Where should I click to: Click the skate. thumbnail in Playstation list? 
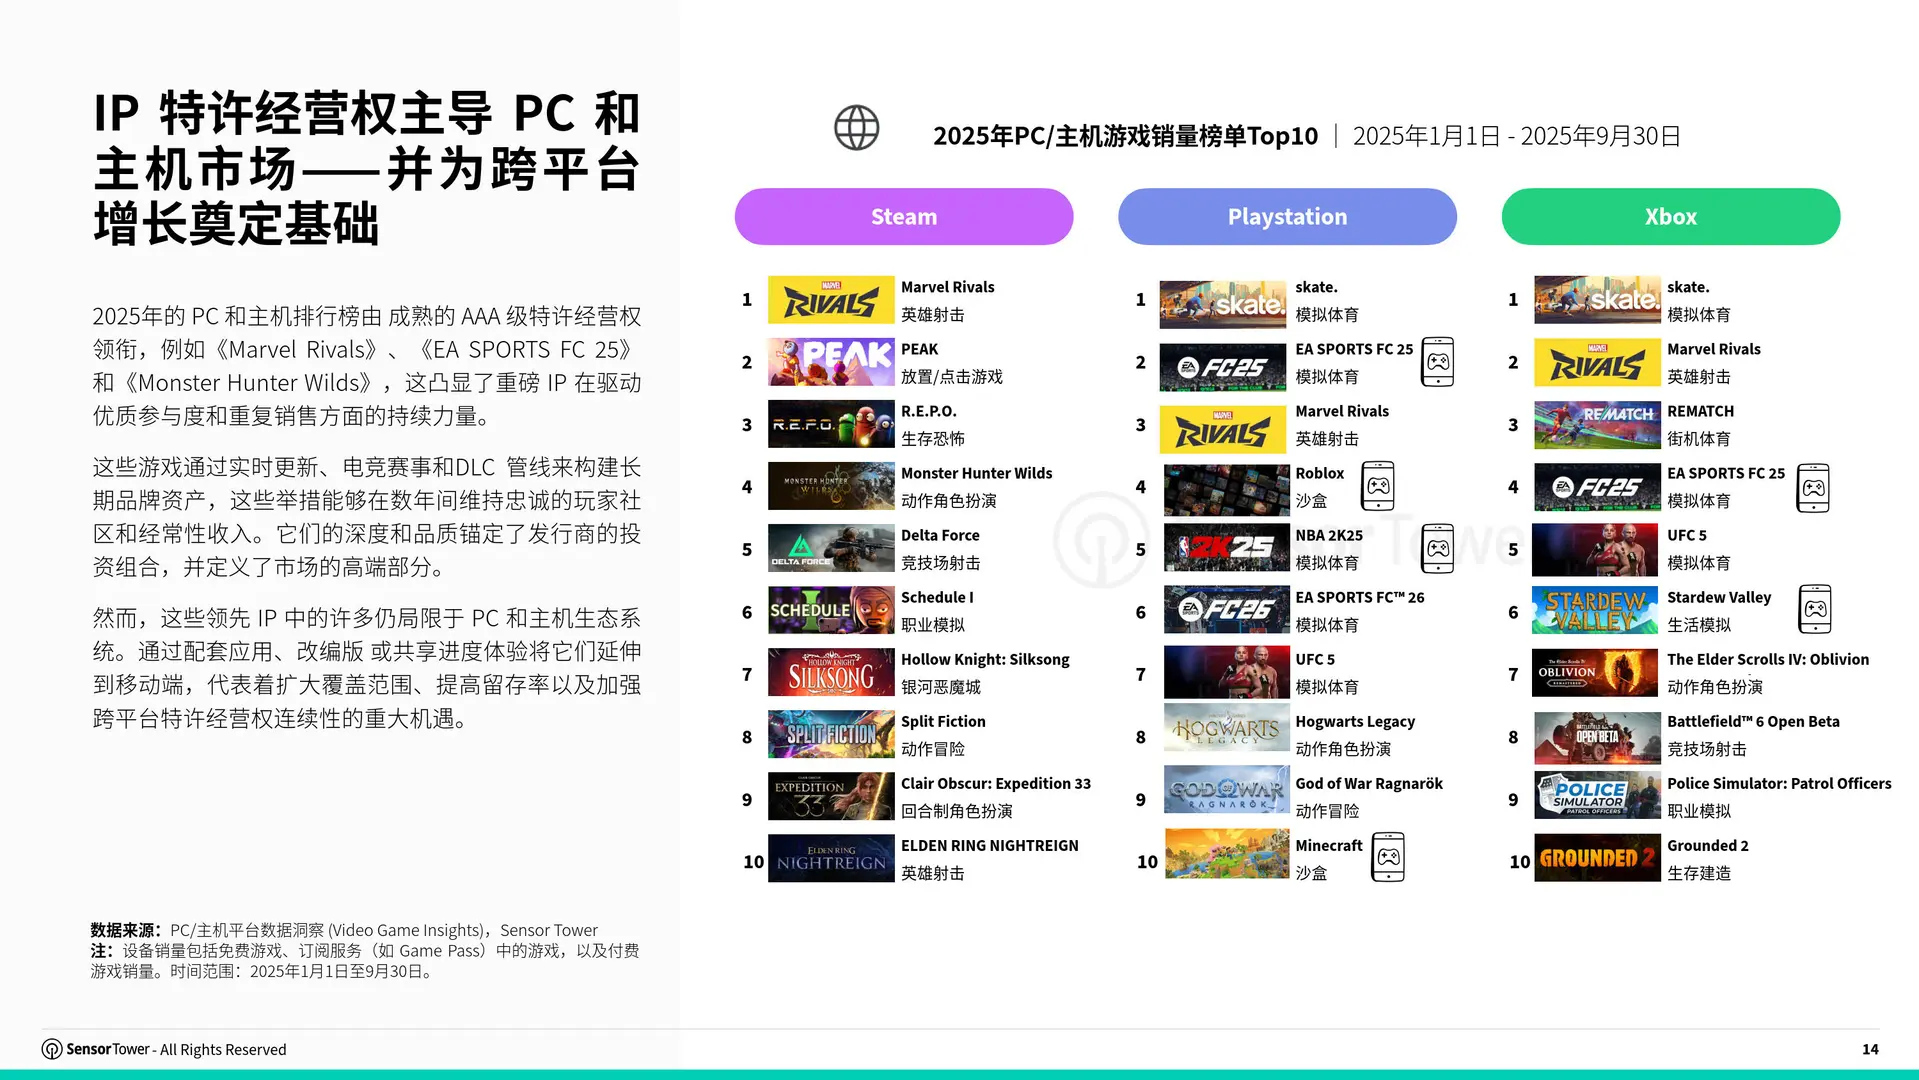(1224, 299)
